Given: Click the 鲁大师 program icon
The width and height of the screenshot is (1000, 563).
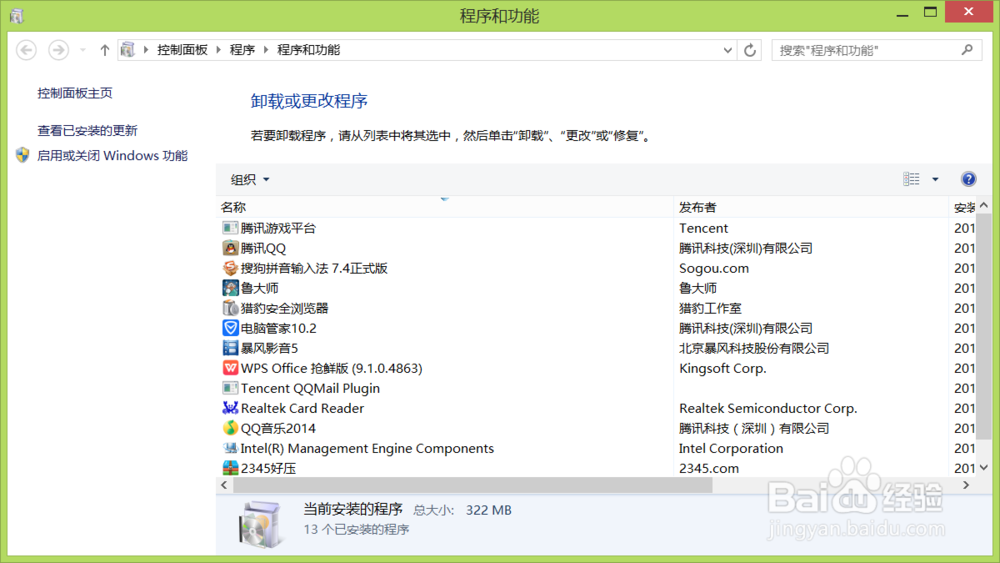Looking at the screenshot, I should click(230, 288).
